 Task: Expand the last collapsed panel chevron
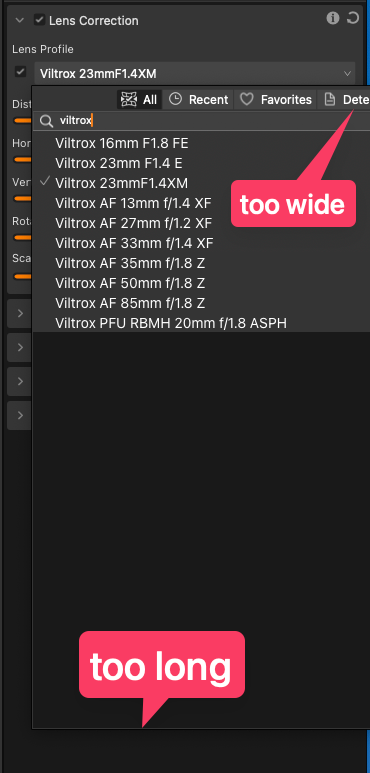[20, 416]
